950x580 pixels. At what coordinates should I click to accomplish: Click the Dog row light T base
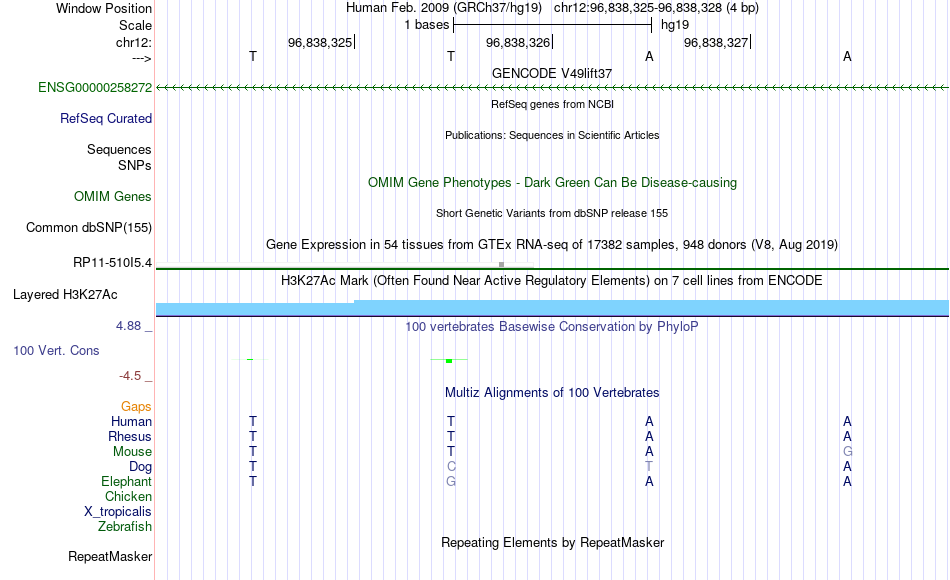[649, 466]
